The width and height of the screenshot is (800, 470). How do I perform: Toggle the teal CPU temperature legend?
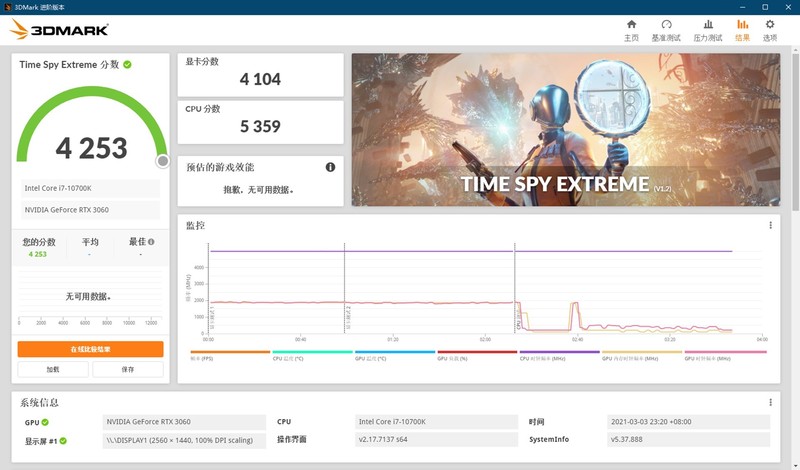click(312, 355)
